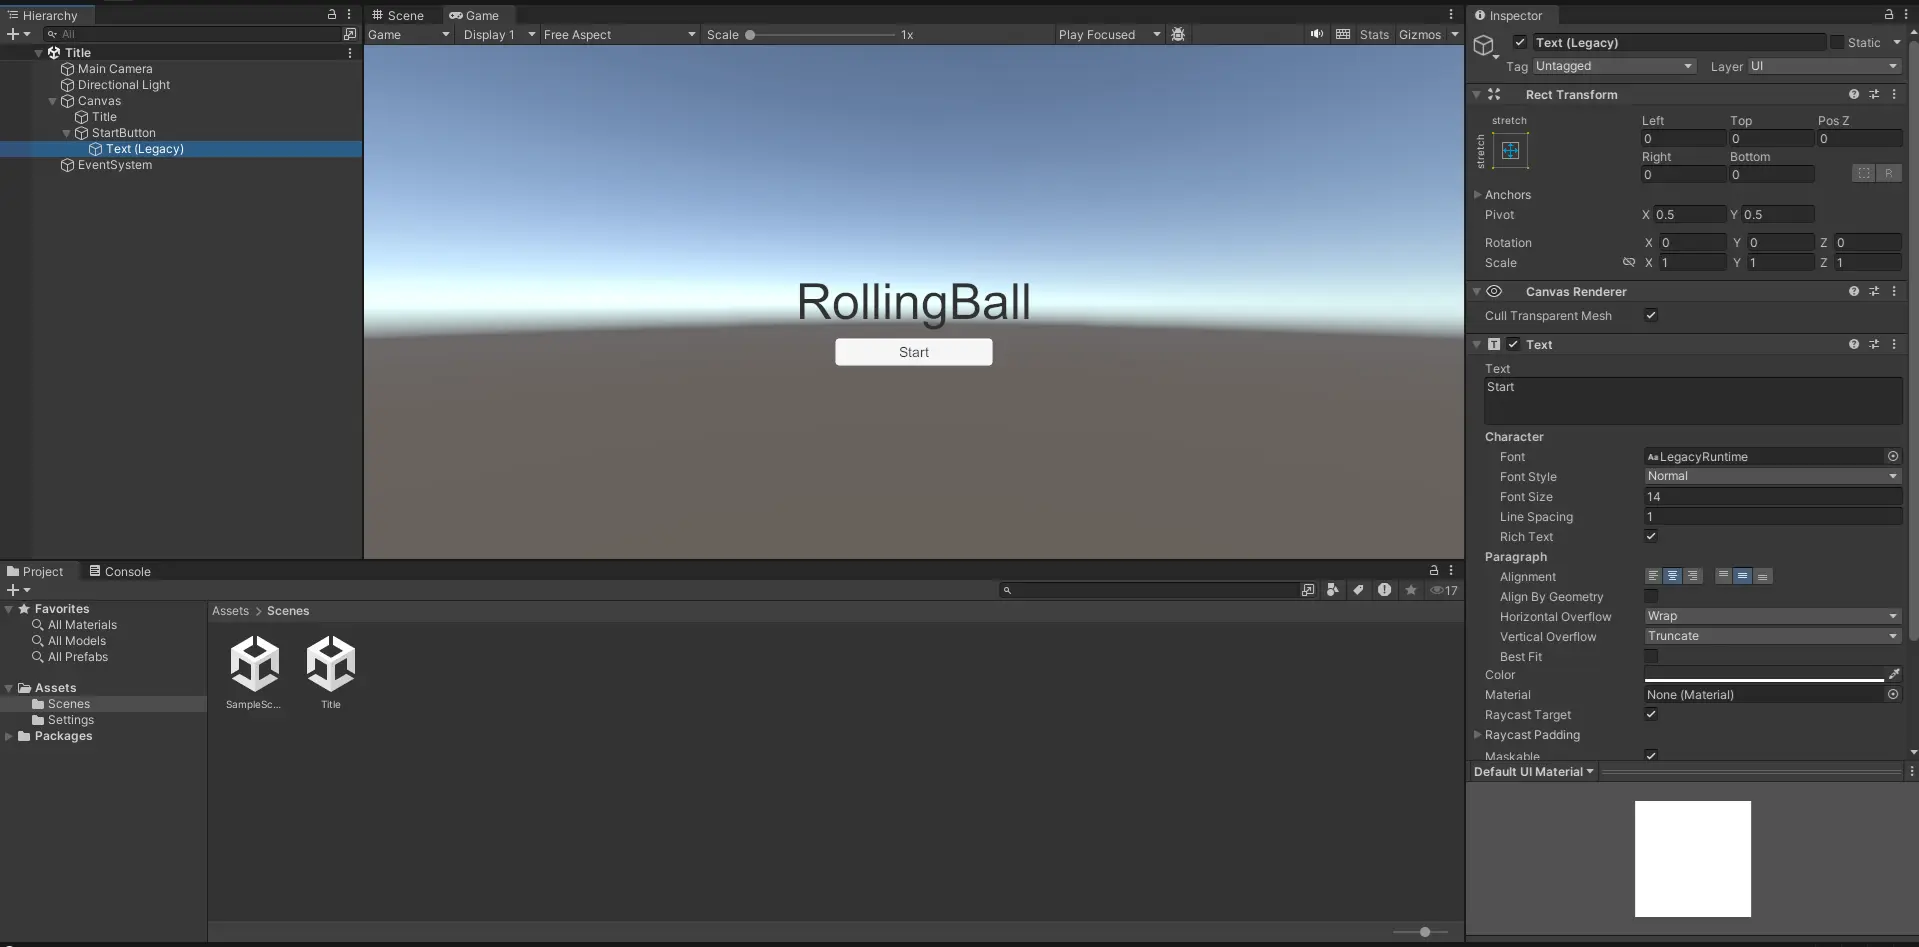Click the favorites star filter in Project panel
This screenshot has width=1919, height=947.
click(x=1410, y=590)
